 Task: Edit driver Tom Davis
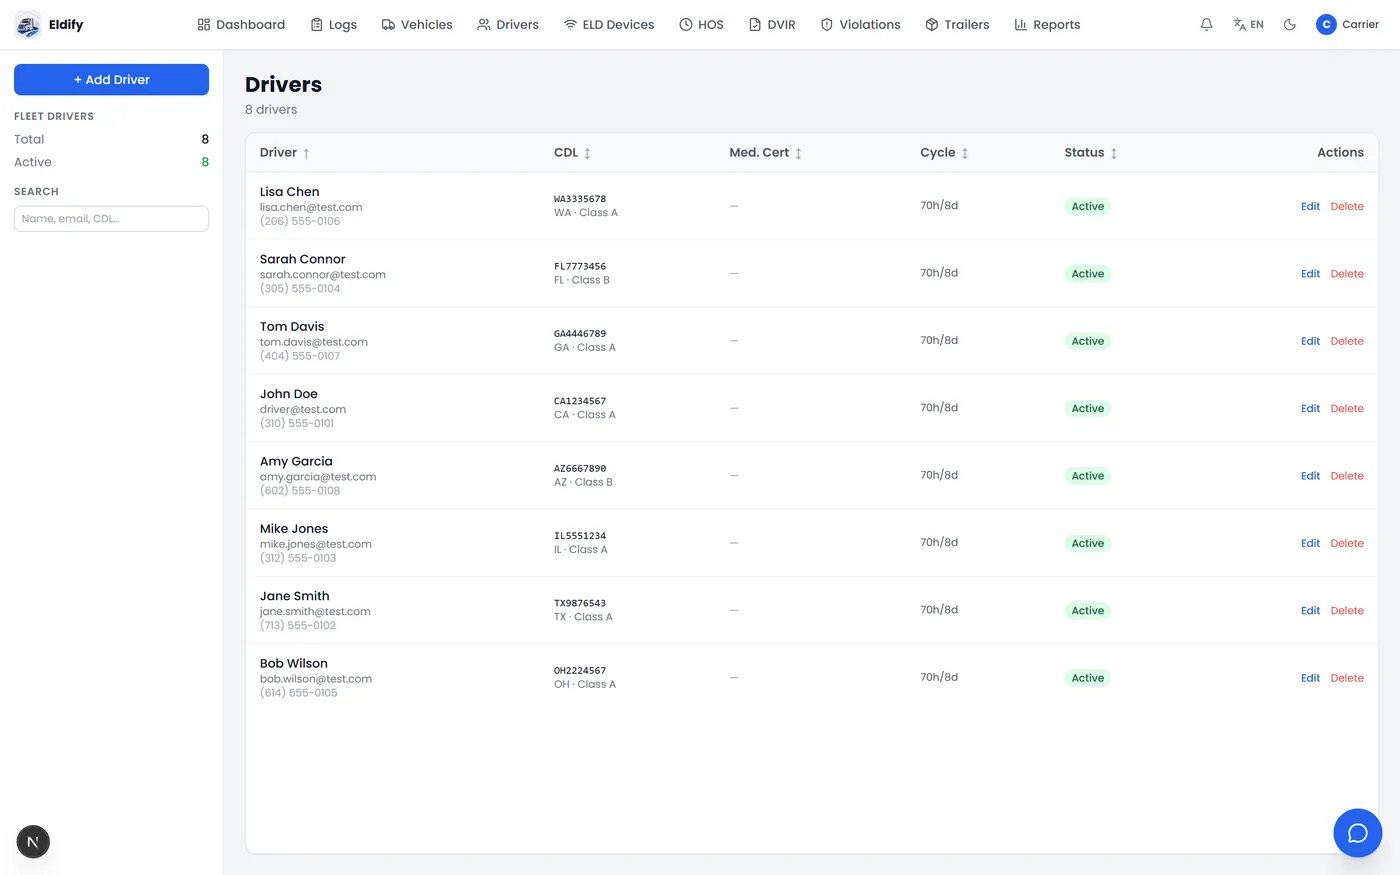(1310, 342)
